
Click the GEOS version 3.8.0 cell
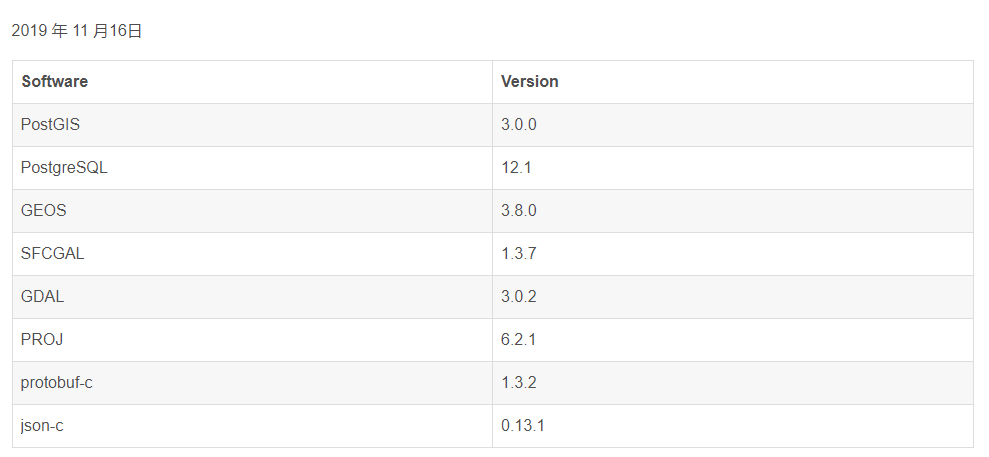[x=519, y=211]
